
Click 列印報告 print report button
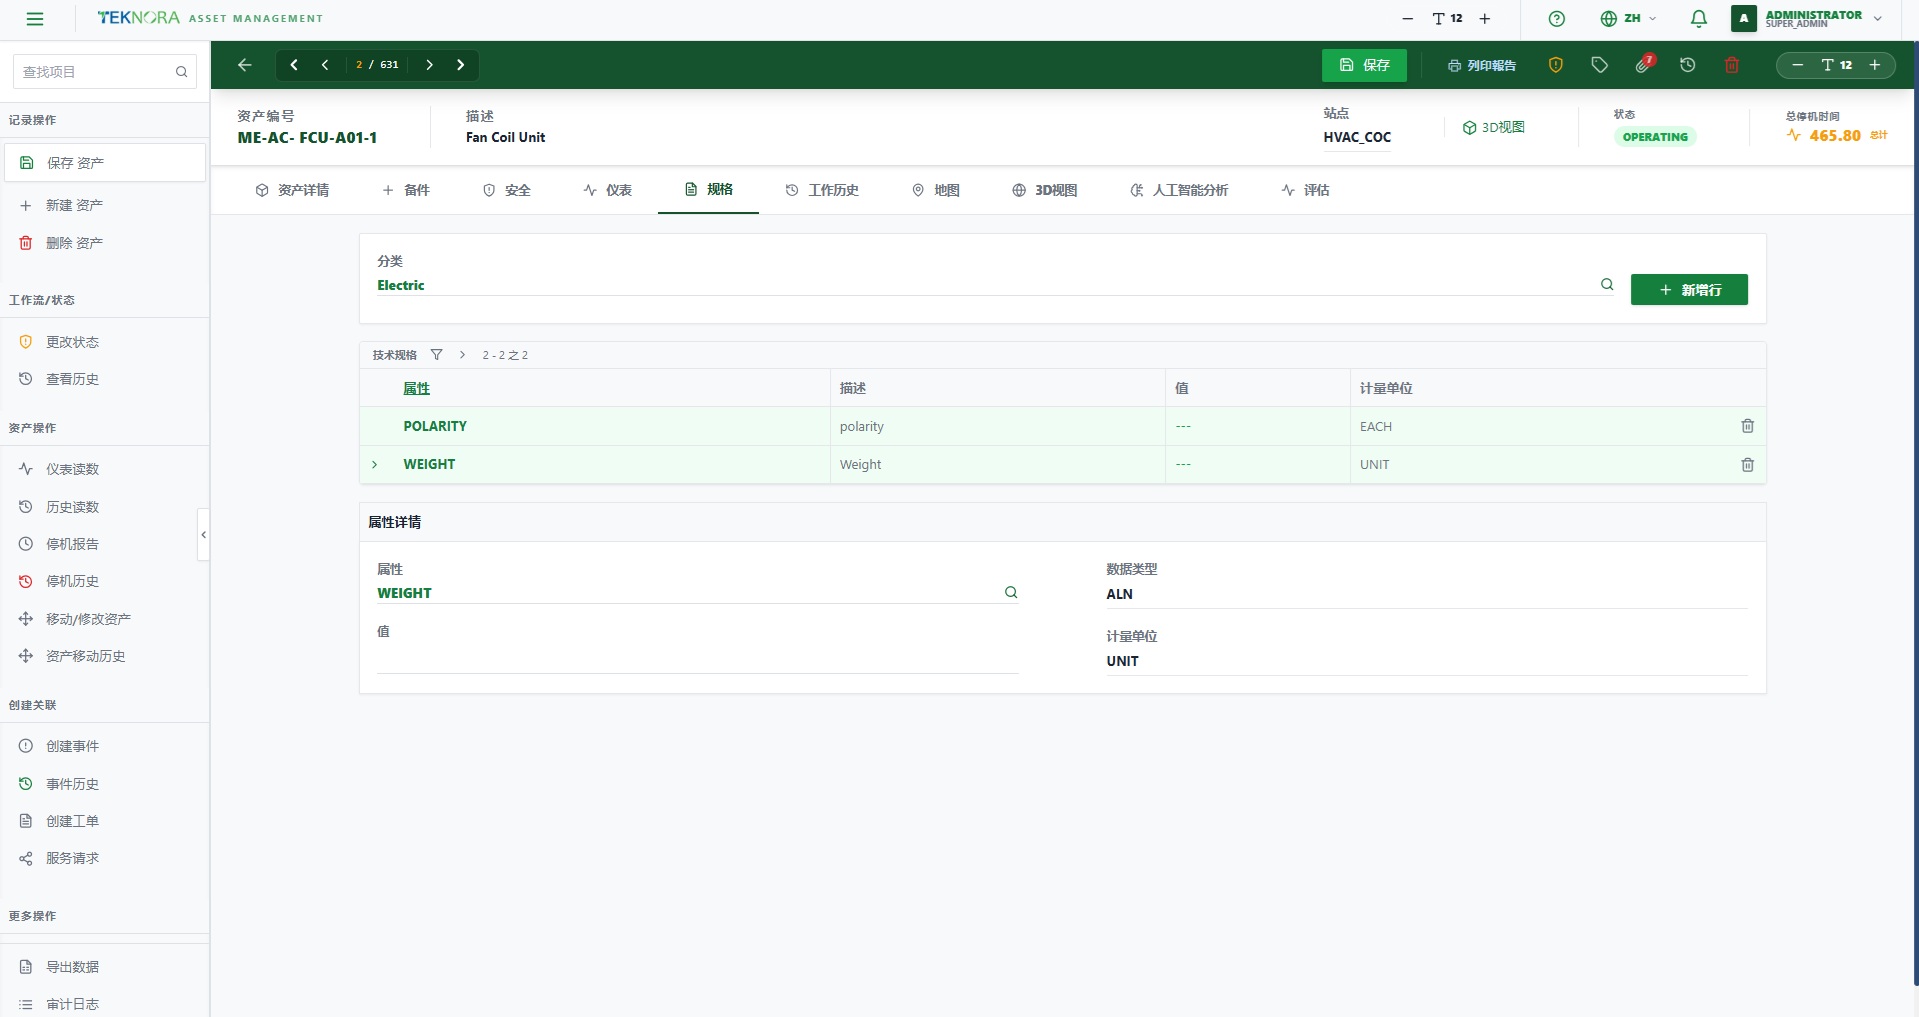coord(1482,65)
